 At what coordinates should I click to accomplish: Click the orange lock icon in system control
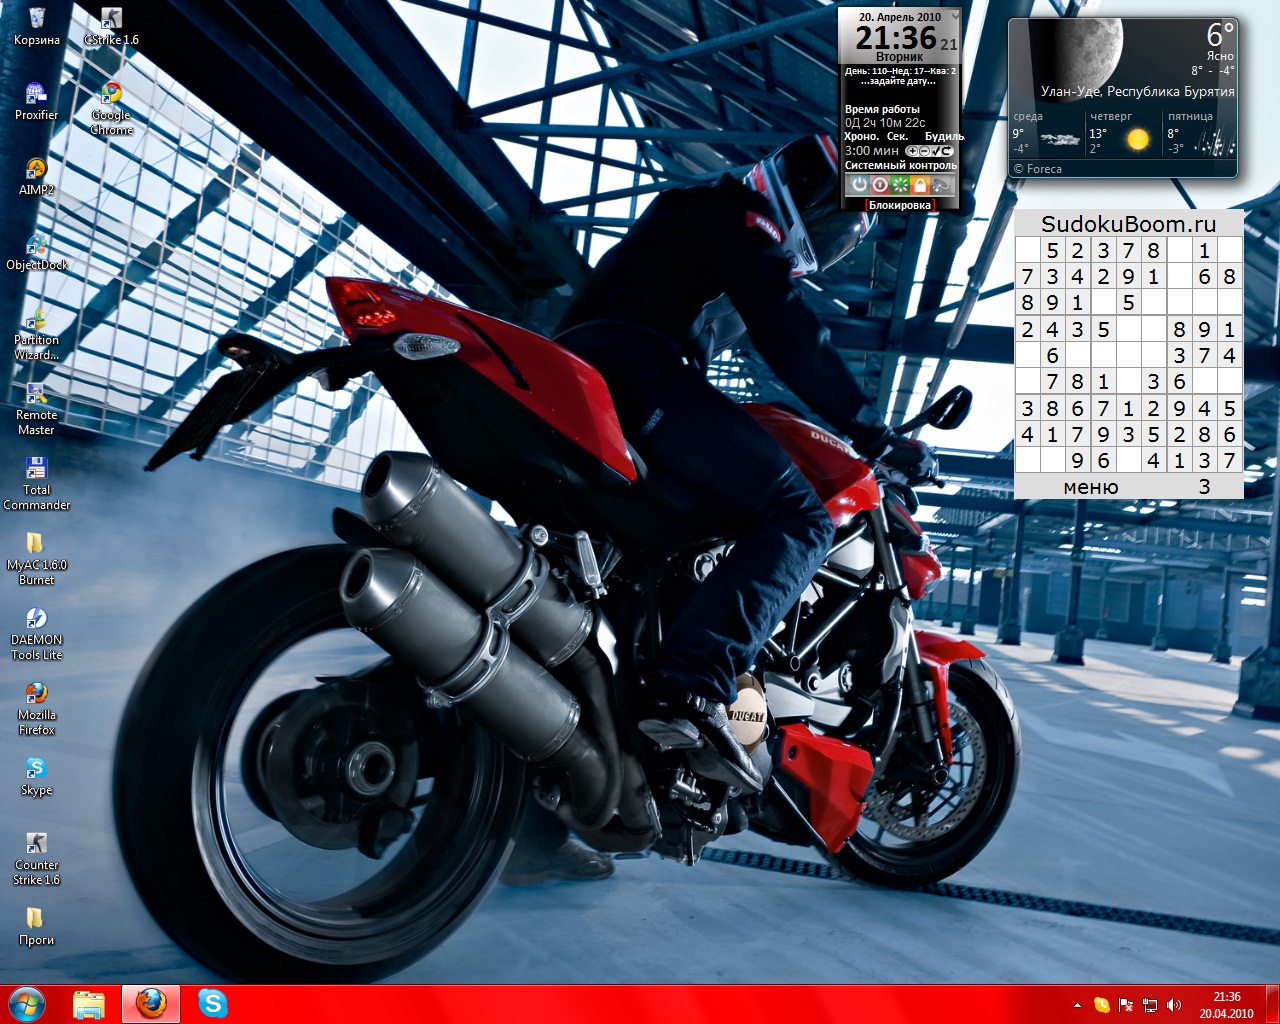click(x=919, y=185)
